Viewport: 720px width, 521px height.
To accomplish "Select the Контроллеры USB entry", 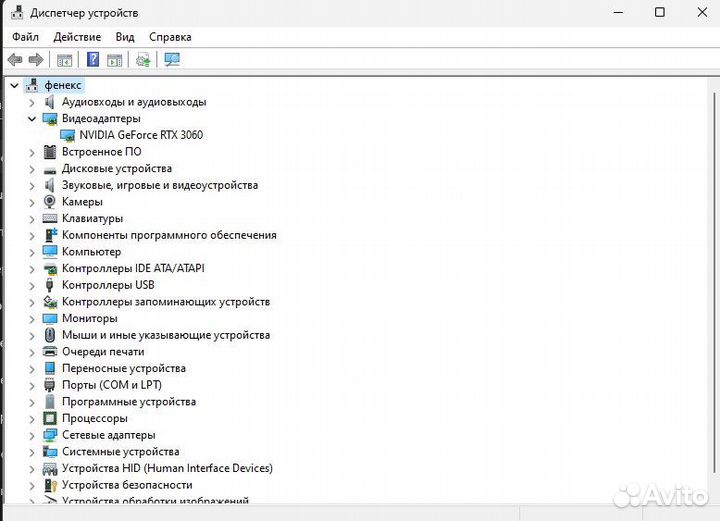I will (108, 285).
